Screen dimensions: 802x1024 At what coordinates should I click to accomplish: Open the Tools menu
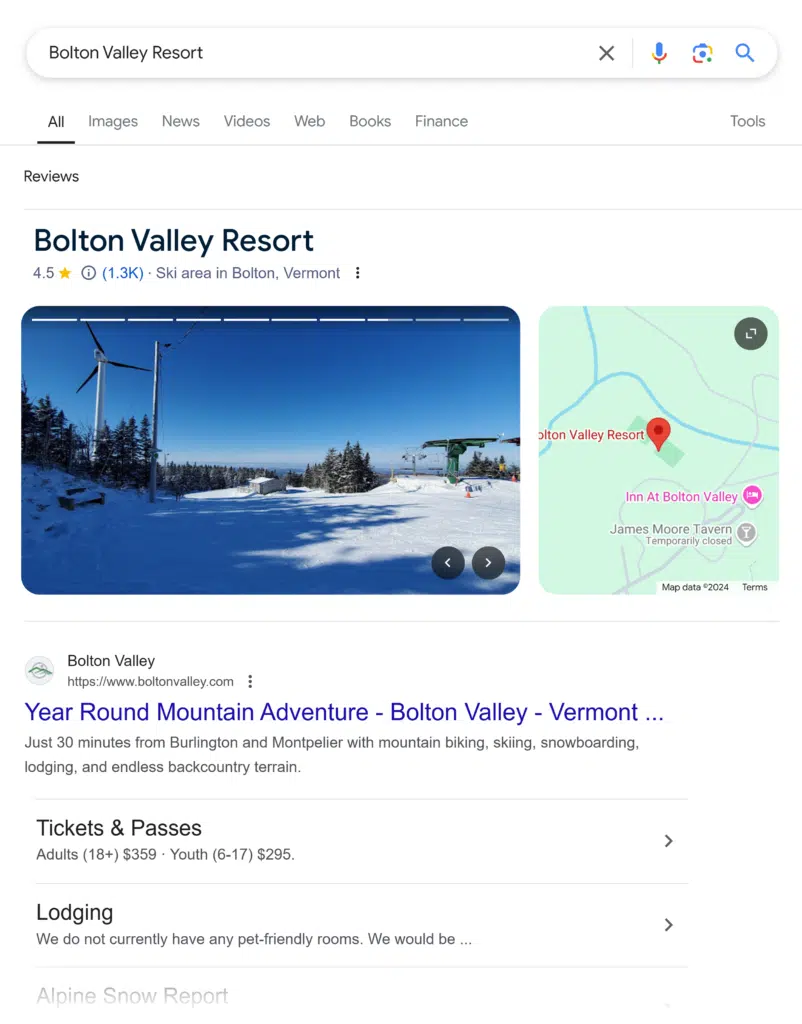[x=747, y=121]
